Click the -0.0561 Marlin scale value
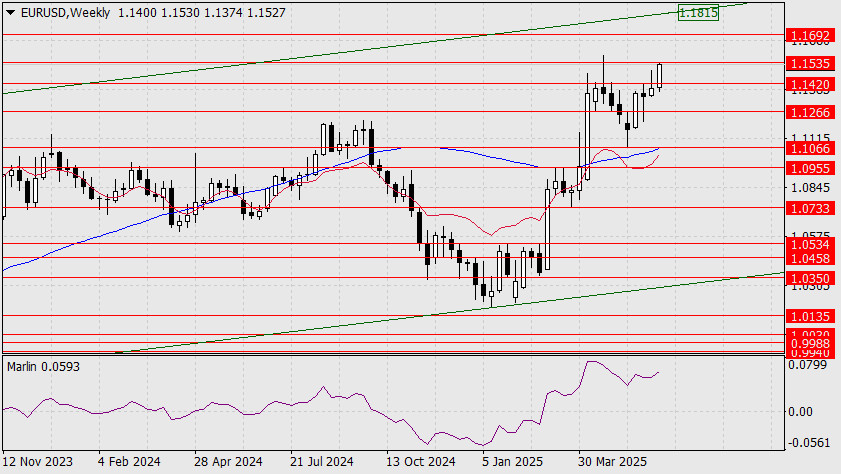Image resolution: width=841 pixels, height=474 pixels. [807, 443]
